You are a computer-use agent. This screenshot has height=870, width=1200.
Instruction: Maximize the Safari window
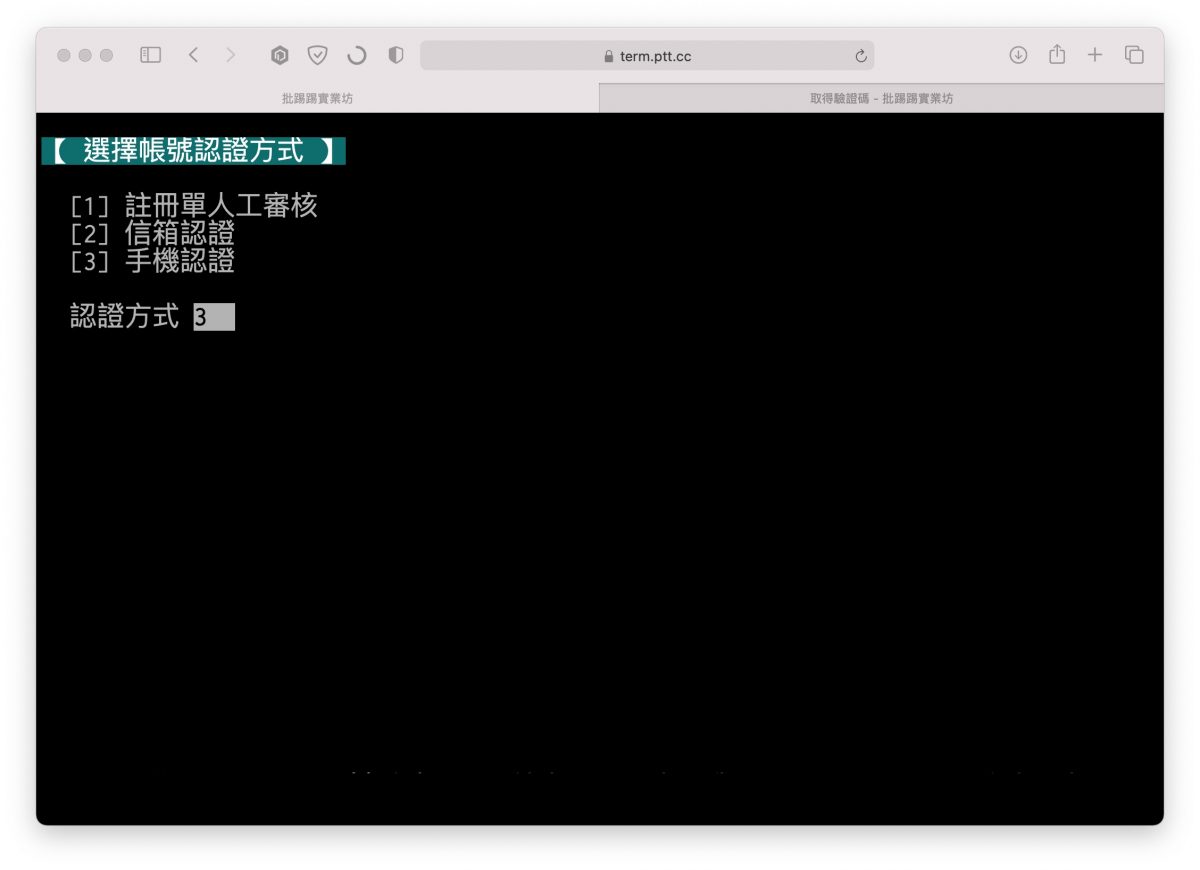click(106, 56)
